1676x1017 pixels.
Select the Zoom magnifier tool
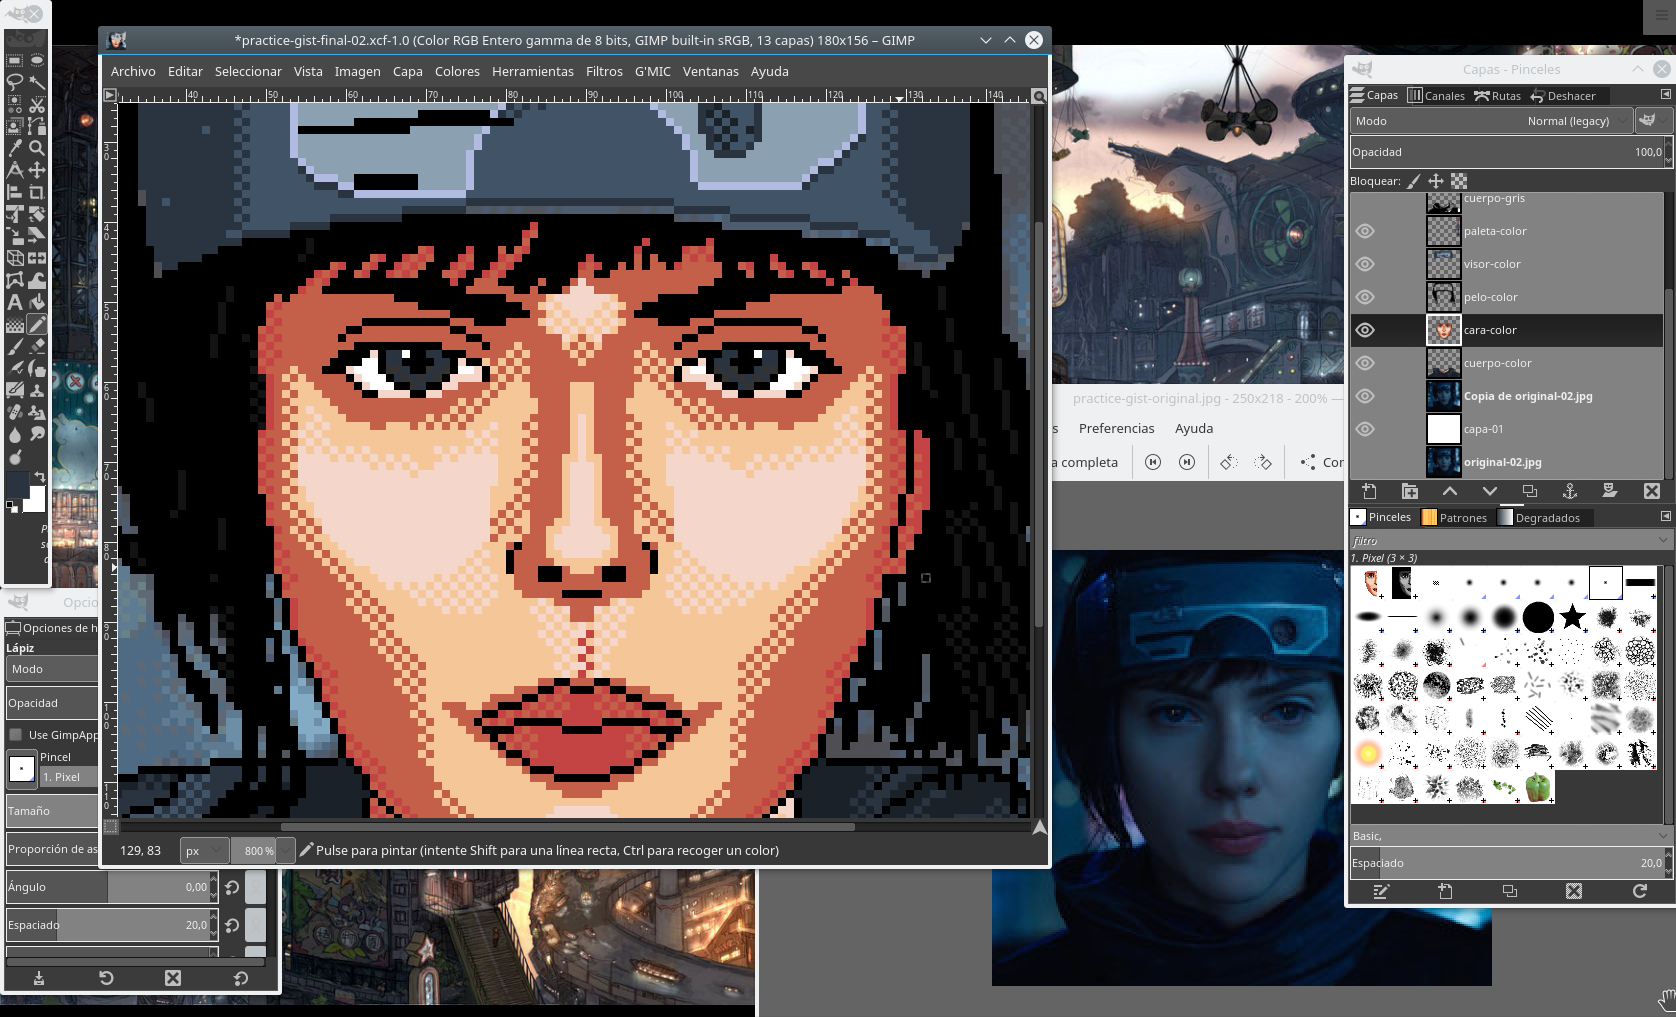point(37,148)
